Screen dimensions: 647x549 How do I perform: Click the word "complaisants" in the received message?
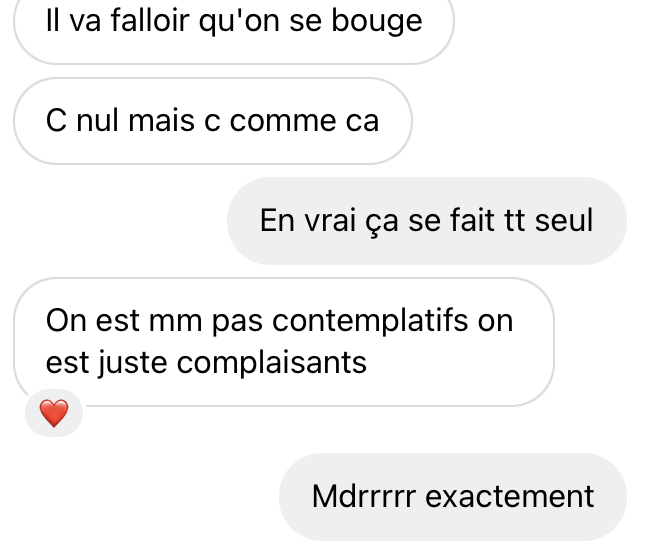[272, 364]
